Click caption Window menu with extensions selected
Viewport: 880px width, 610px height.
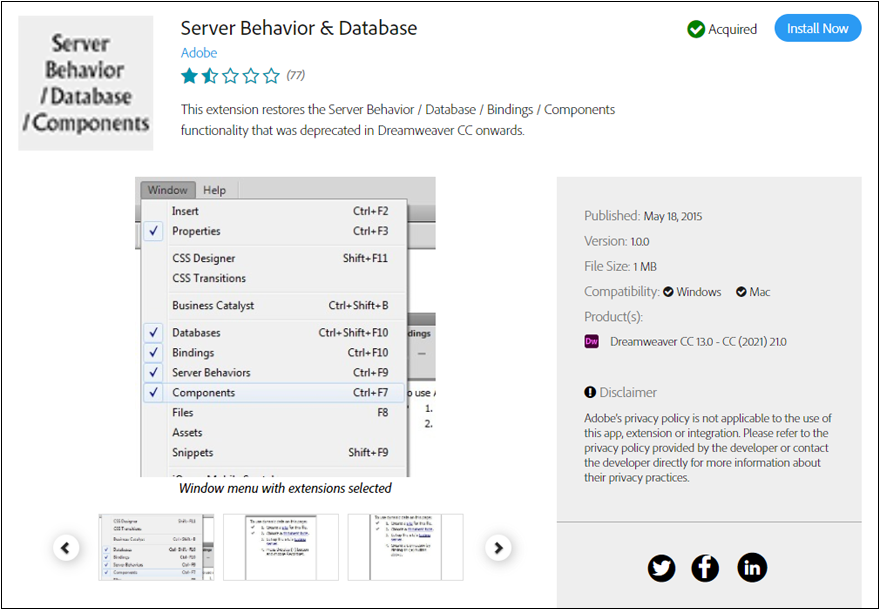tap(285, 488)
